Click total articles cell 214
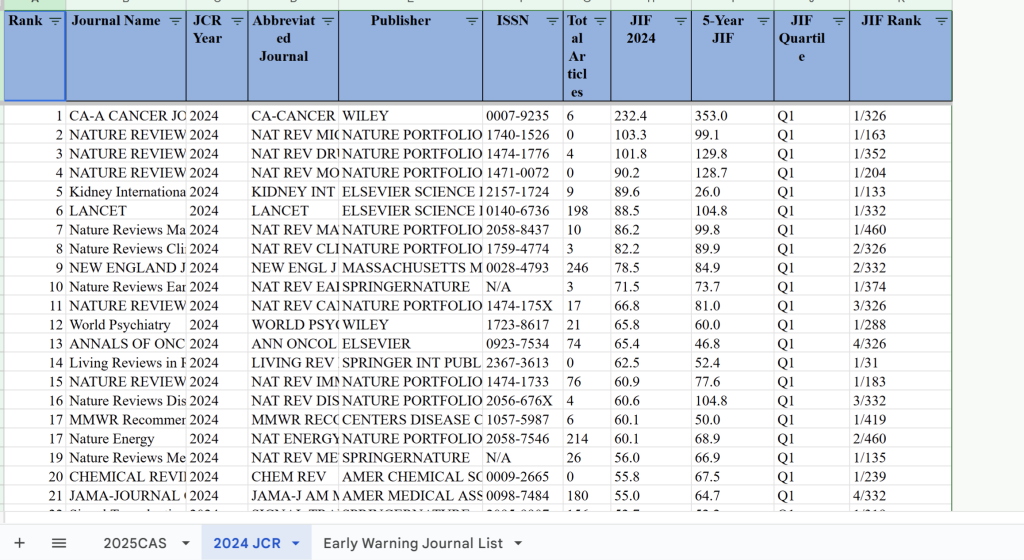 click(x=586, y=439)
